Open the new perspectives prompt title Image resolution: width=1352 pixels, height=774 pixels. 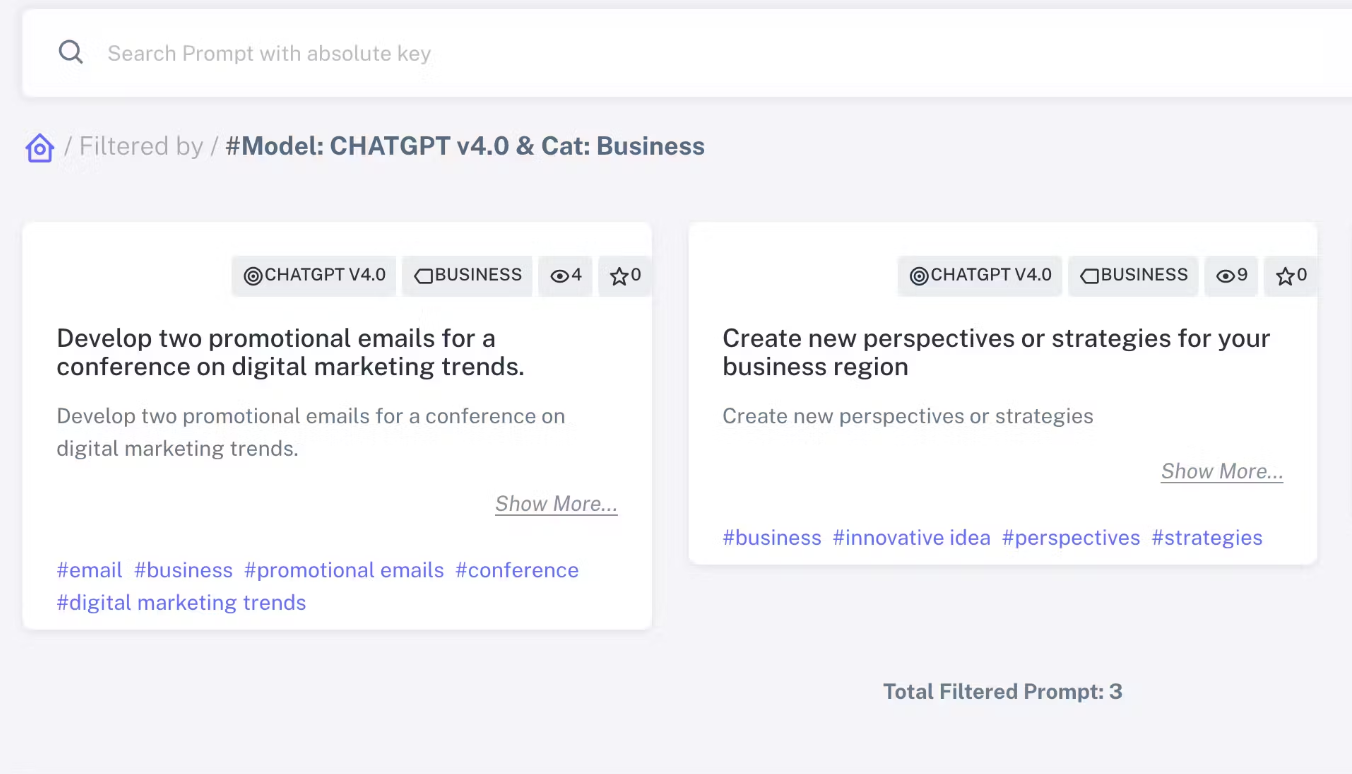pyautogui.click(x=996, y=352)
